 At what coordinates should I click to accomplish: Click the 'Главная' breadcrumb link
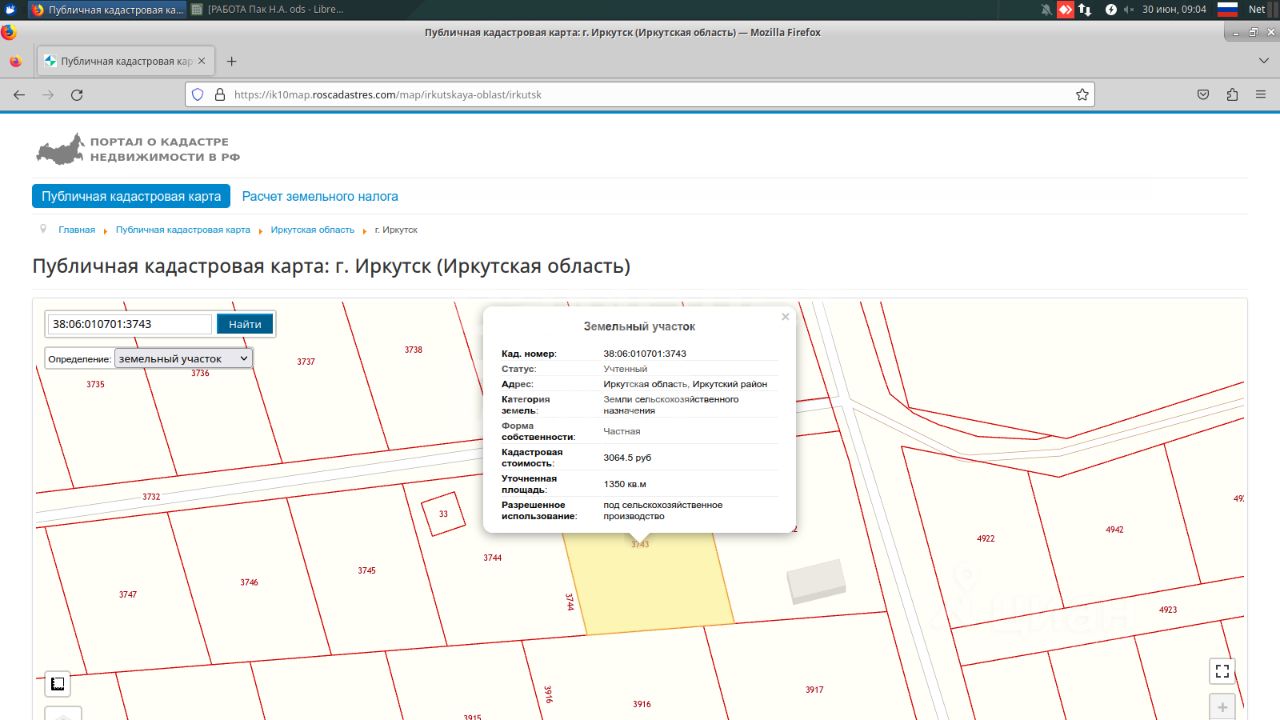tap(76, 230)
